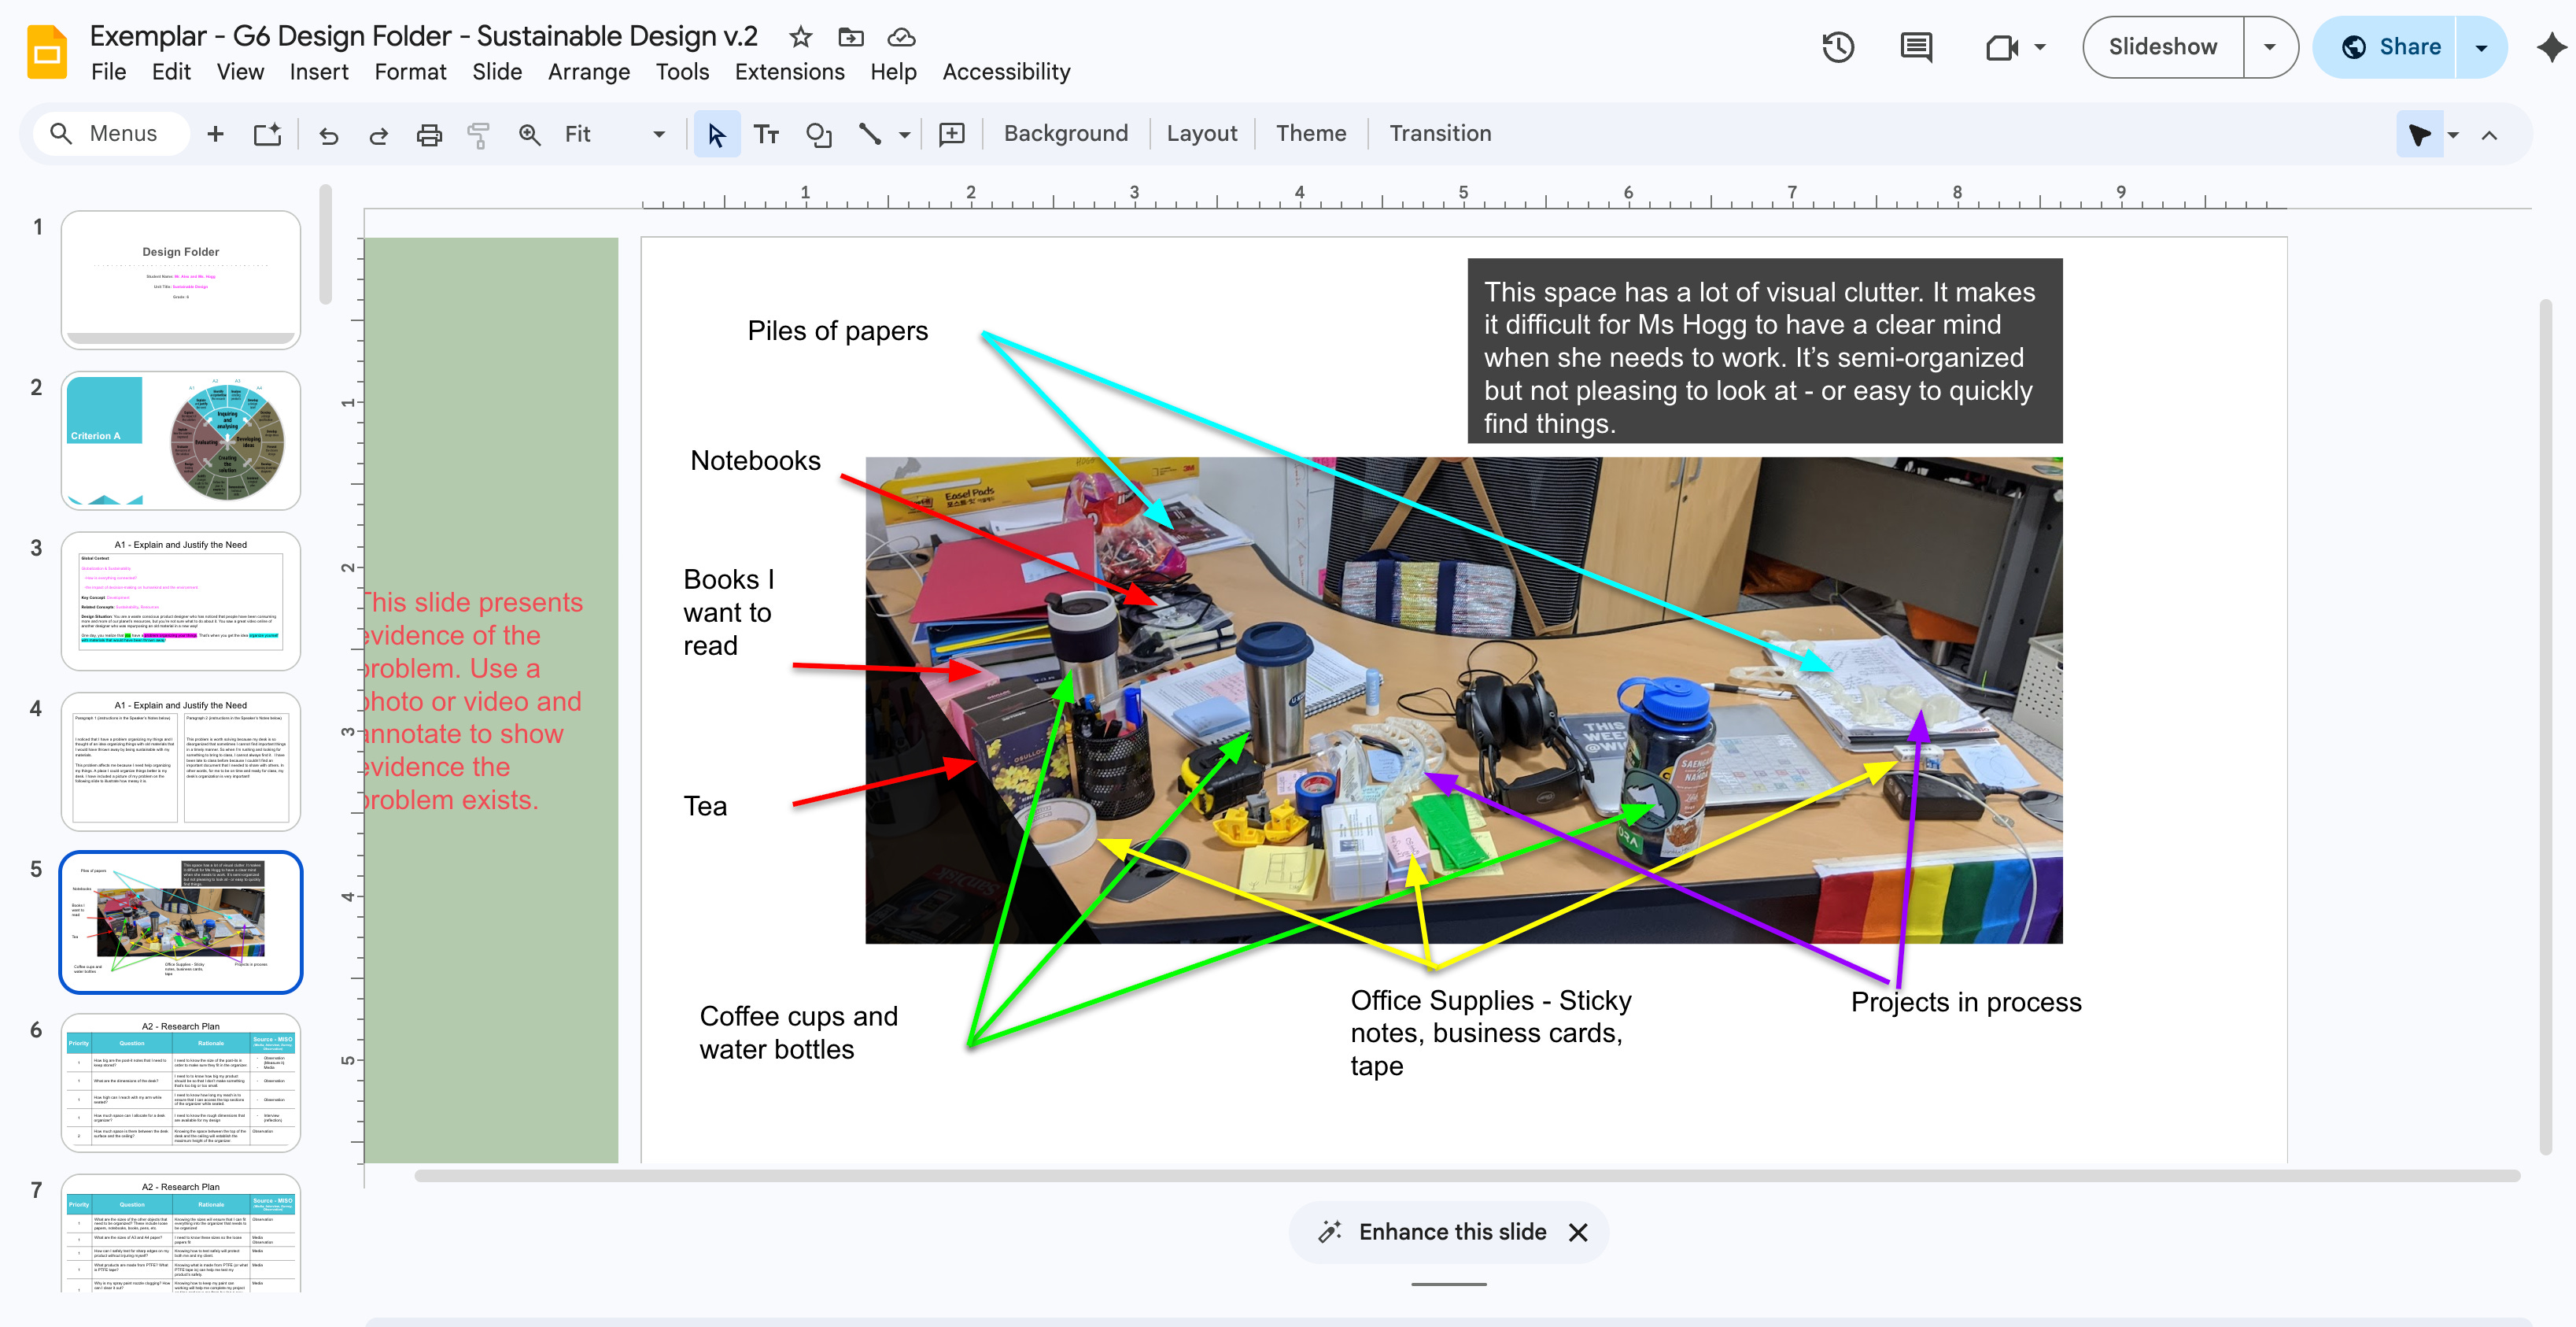Image resolution: width=2576 pixels, height=1327 pixels.
Task: Click the Add comment toolbar icon
Action: coord(951,134)
